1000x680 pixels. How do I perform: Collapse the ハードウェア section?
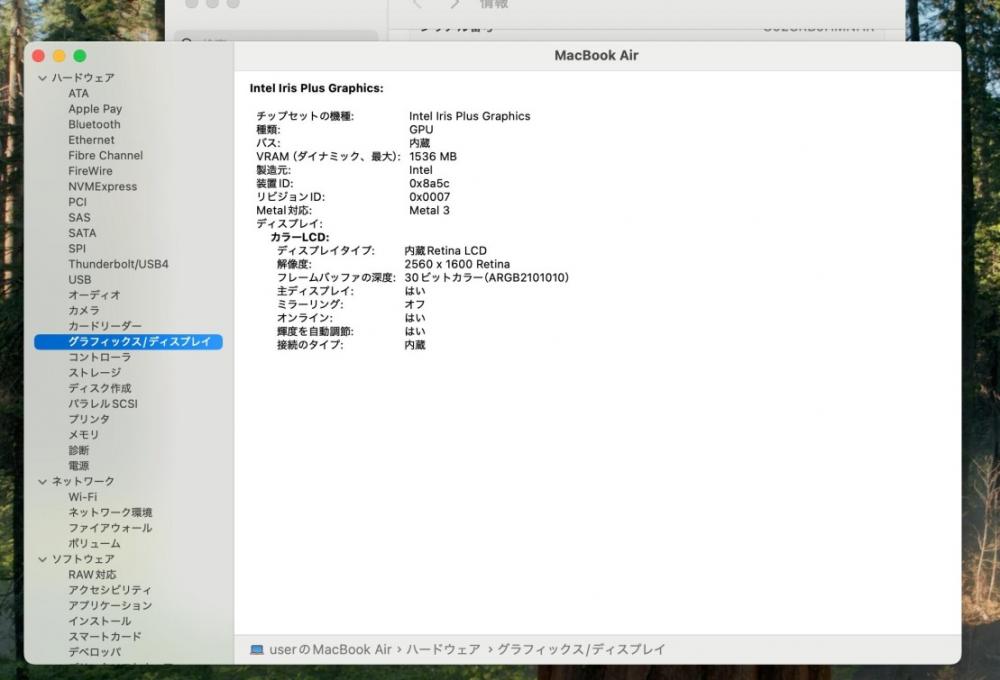point(42,78)
